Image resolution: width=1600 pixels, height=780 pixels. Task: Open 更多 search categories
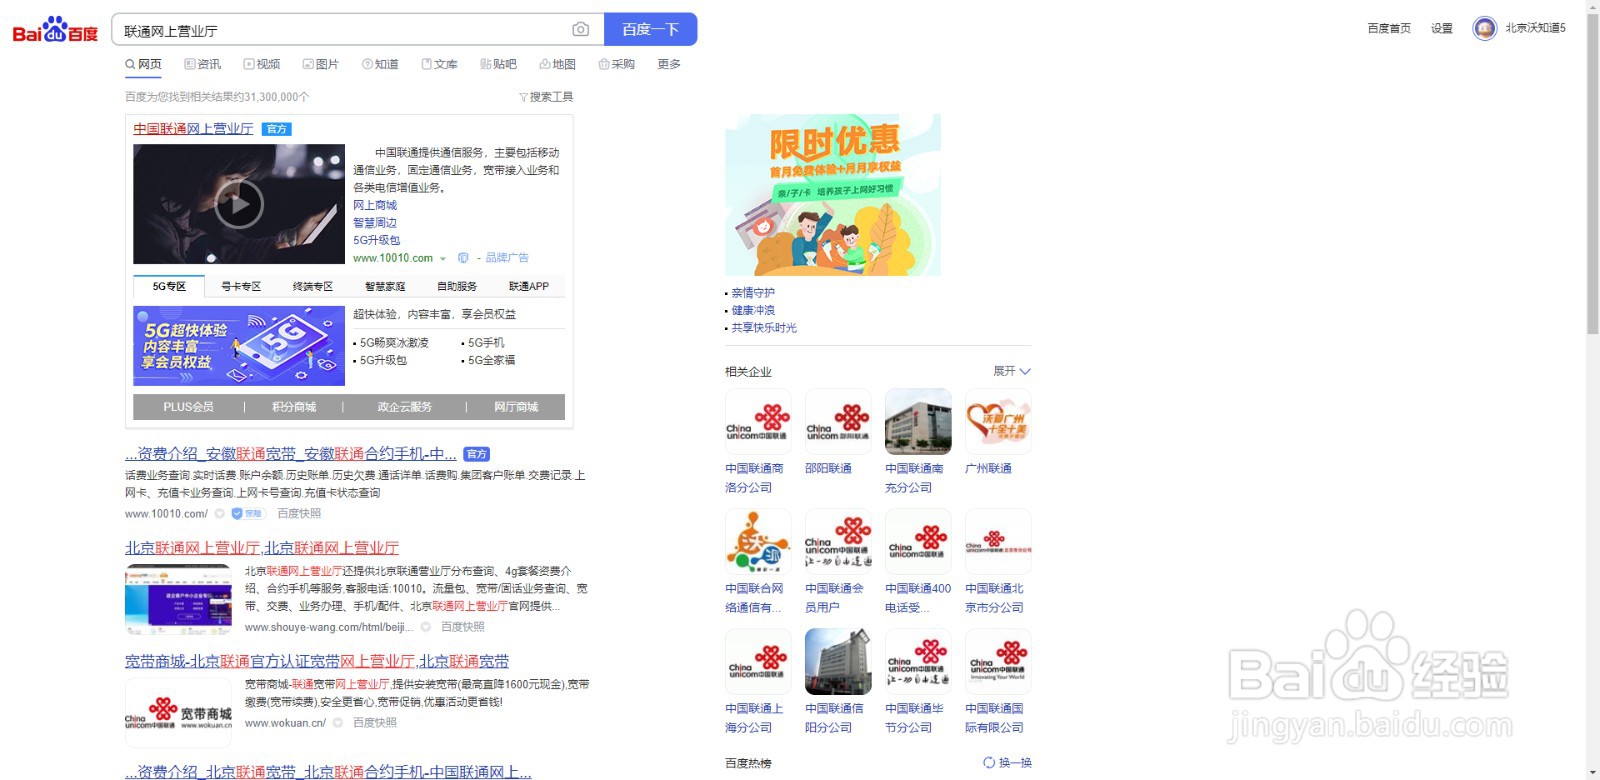click(669, 64)
